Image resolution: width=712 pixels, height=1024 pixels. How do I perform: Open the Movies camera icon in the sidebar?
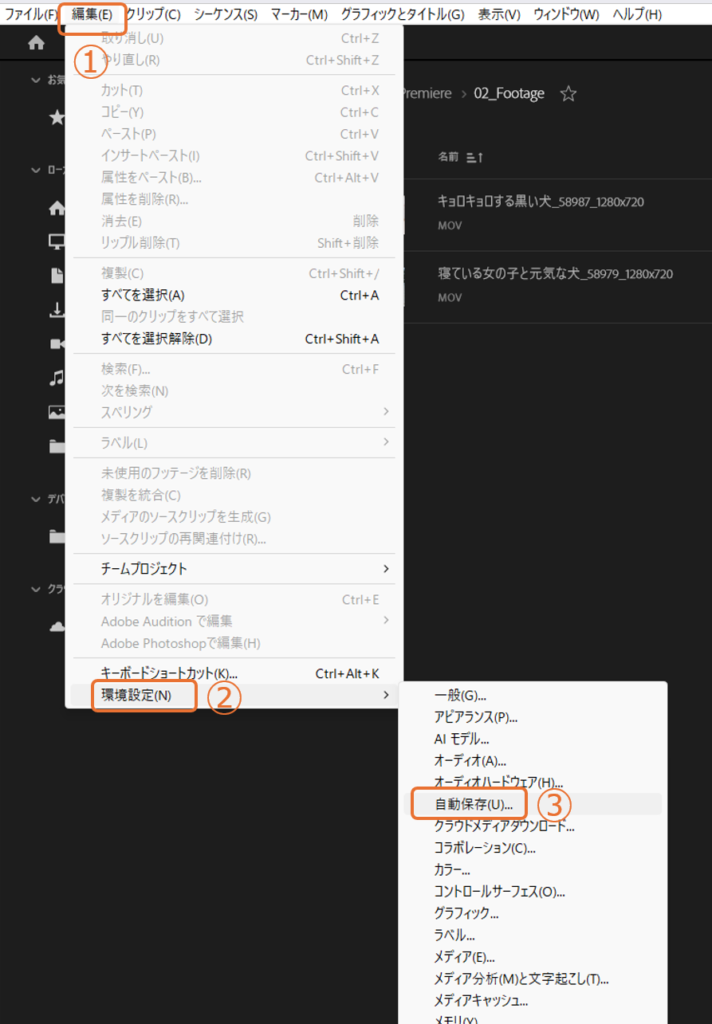click(57, 344)
